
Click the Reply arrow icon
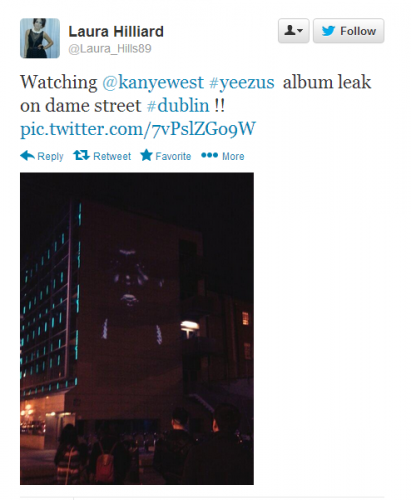(x=27, y=156)
